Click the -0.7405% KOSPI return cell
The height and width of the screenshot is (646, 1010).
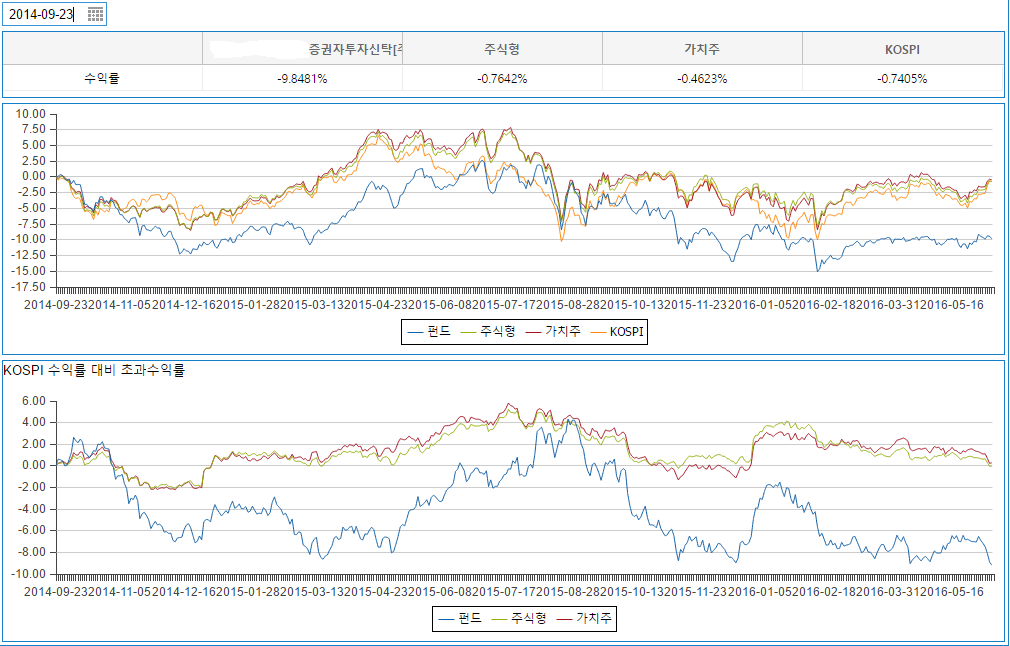click(902, 78)
